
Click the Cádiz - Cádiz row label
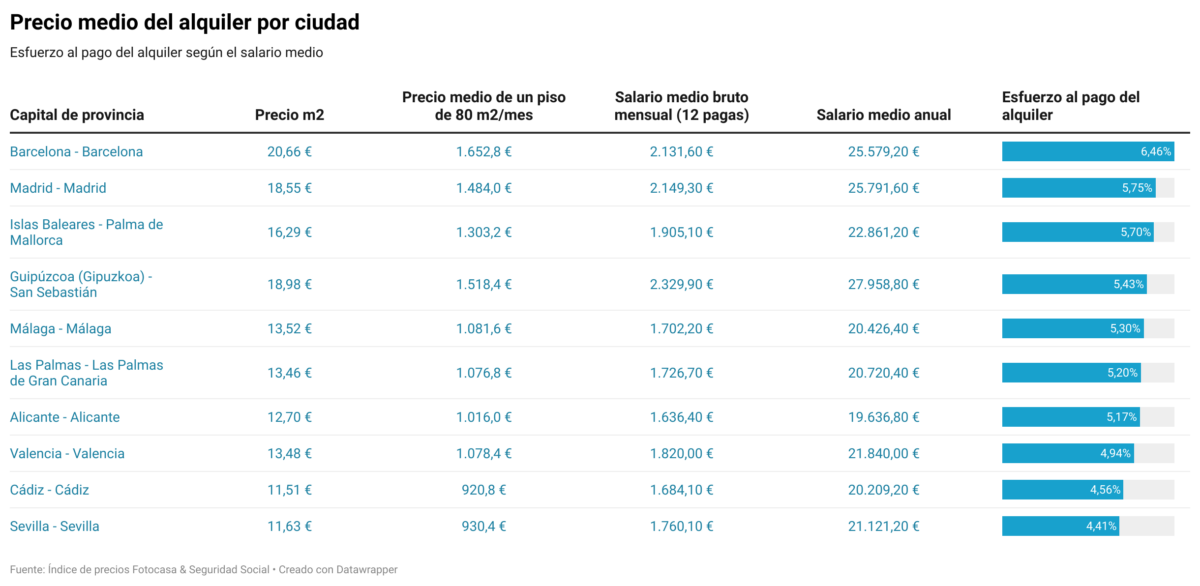click(x=49, y=490)
